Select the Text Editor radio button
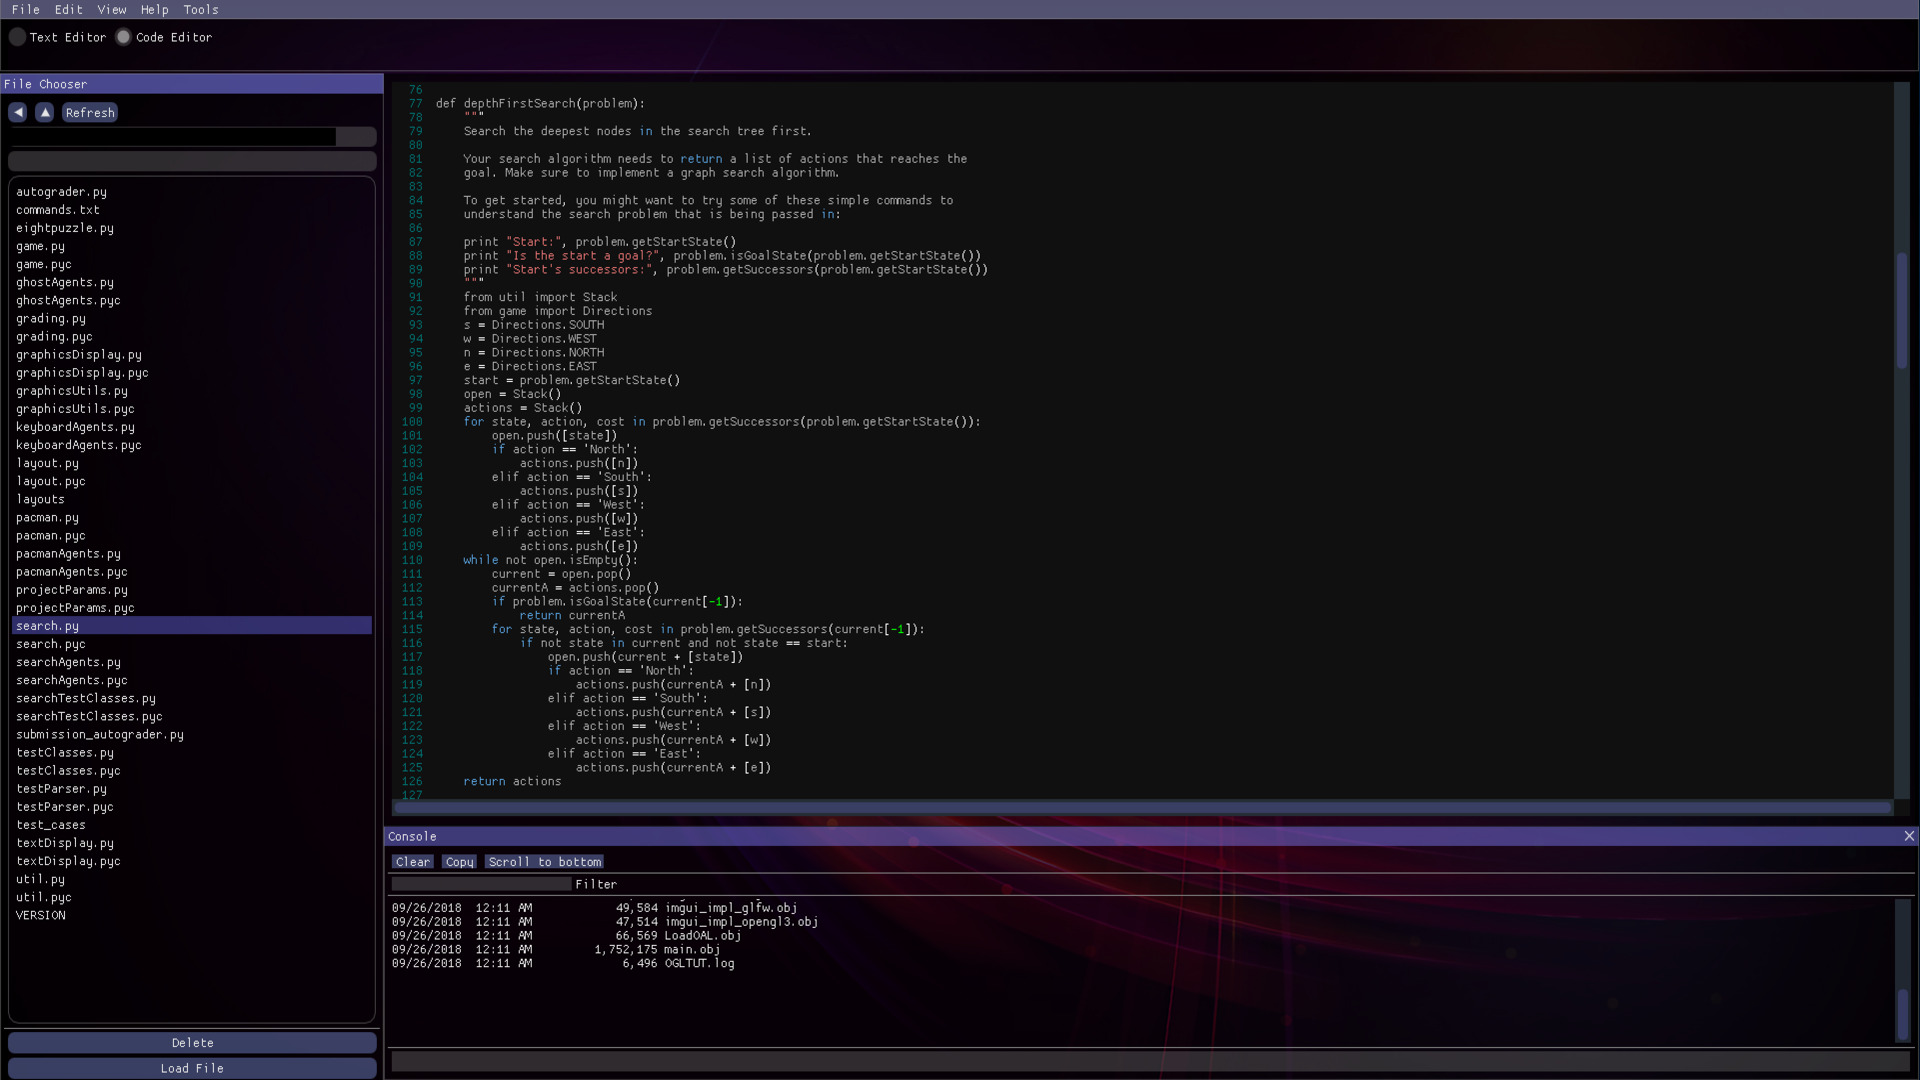 pyautogui.click(x=18, y=37)
